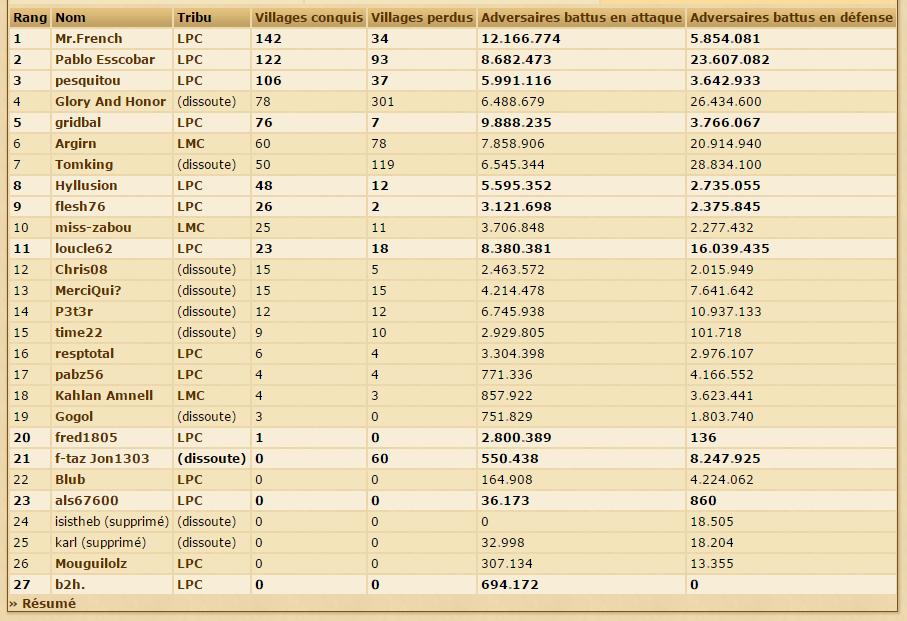Open player MerciQui? link
Image resolution: width=907 pixels, height=621 pixels.
click(88, 291)
